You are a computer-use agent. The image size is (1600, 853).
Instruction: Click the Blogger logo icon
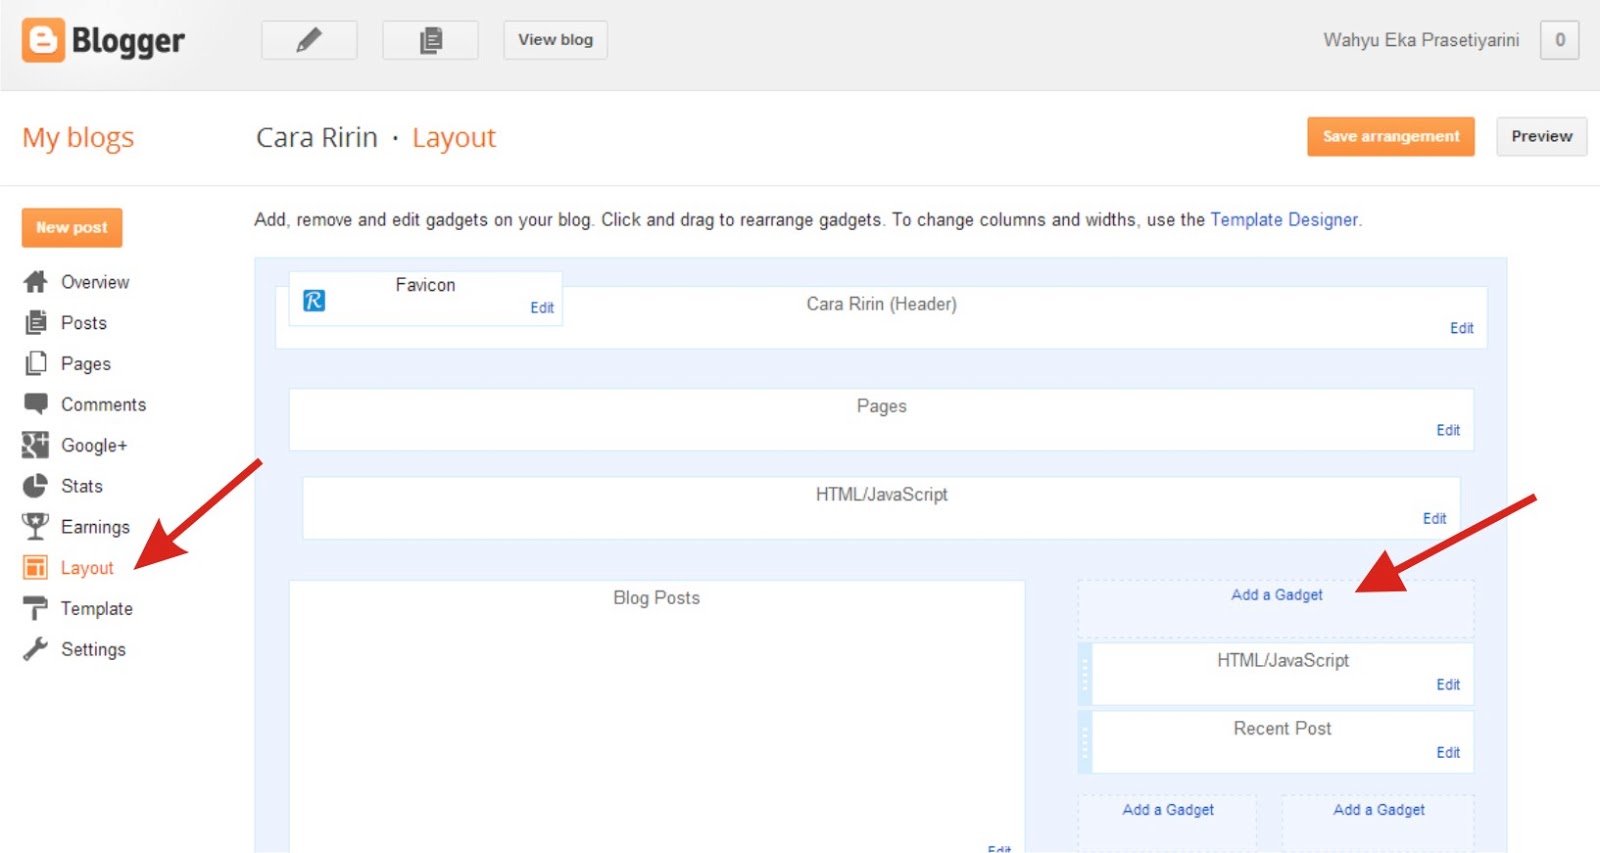click(x=43, y=40)
